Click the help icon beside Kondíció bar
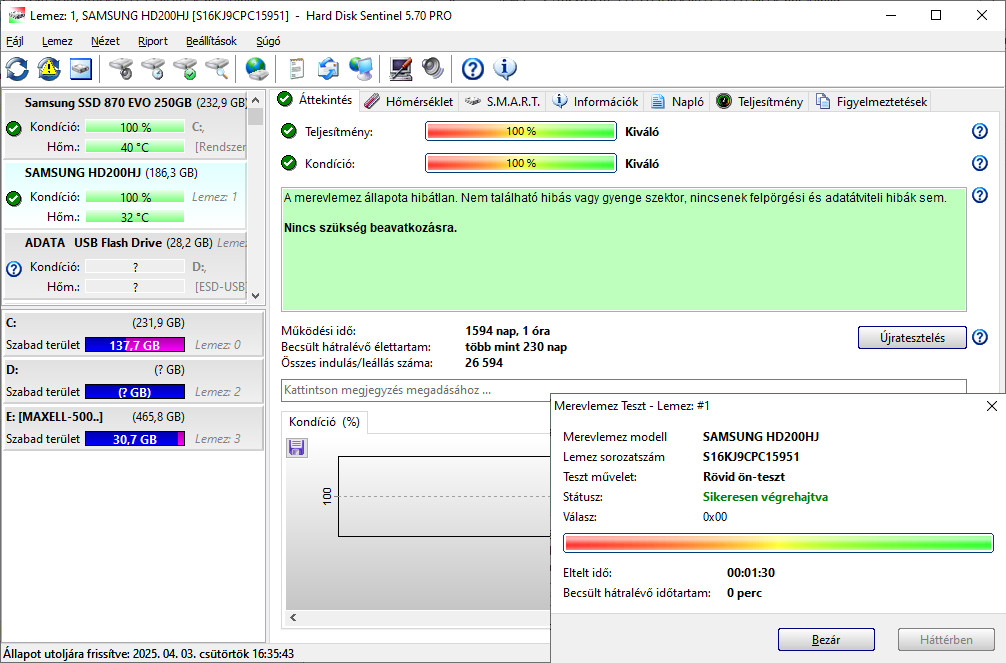 click(x=980, y=163)
